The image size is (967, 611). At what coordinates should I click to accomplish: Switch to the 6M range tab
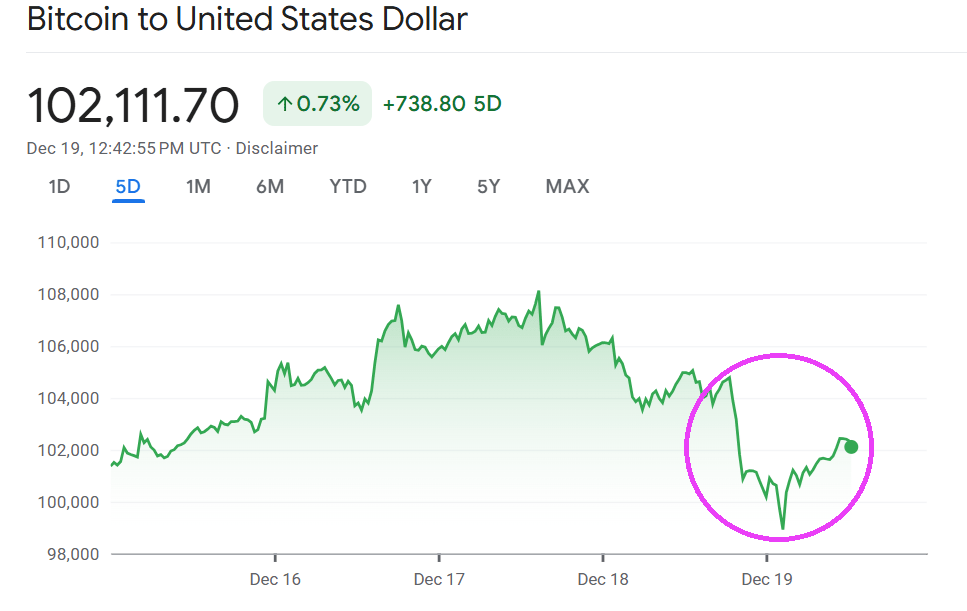[x=270, y=186]
